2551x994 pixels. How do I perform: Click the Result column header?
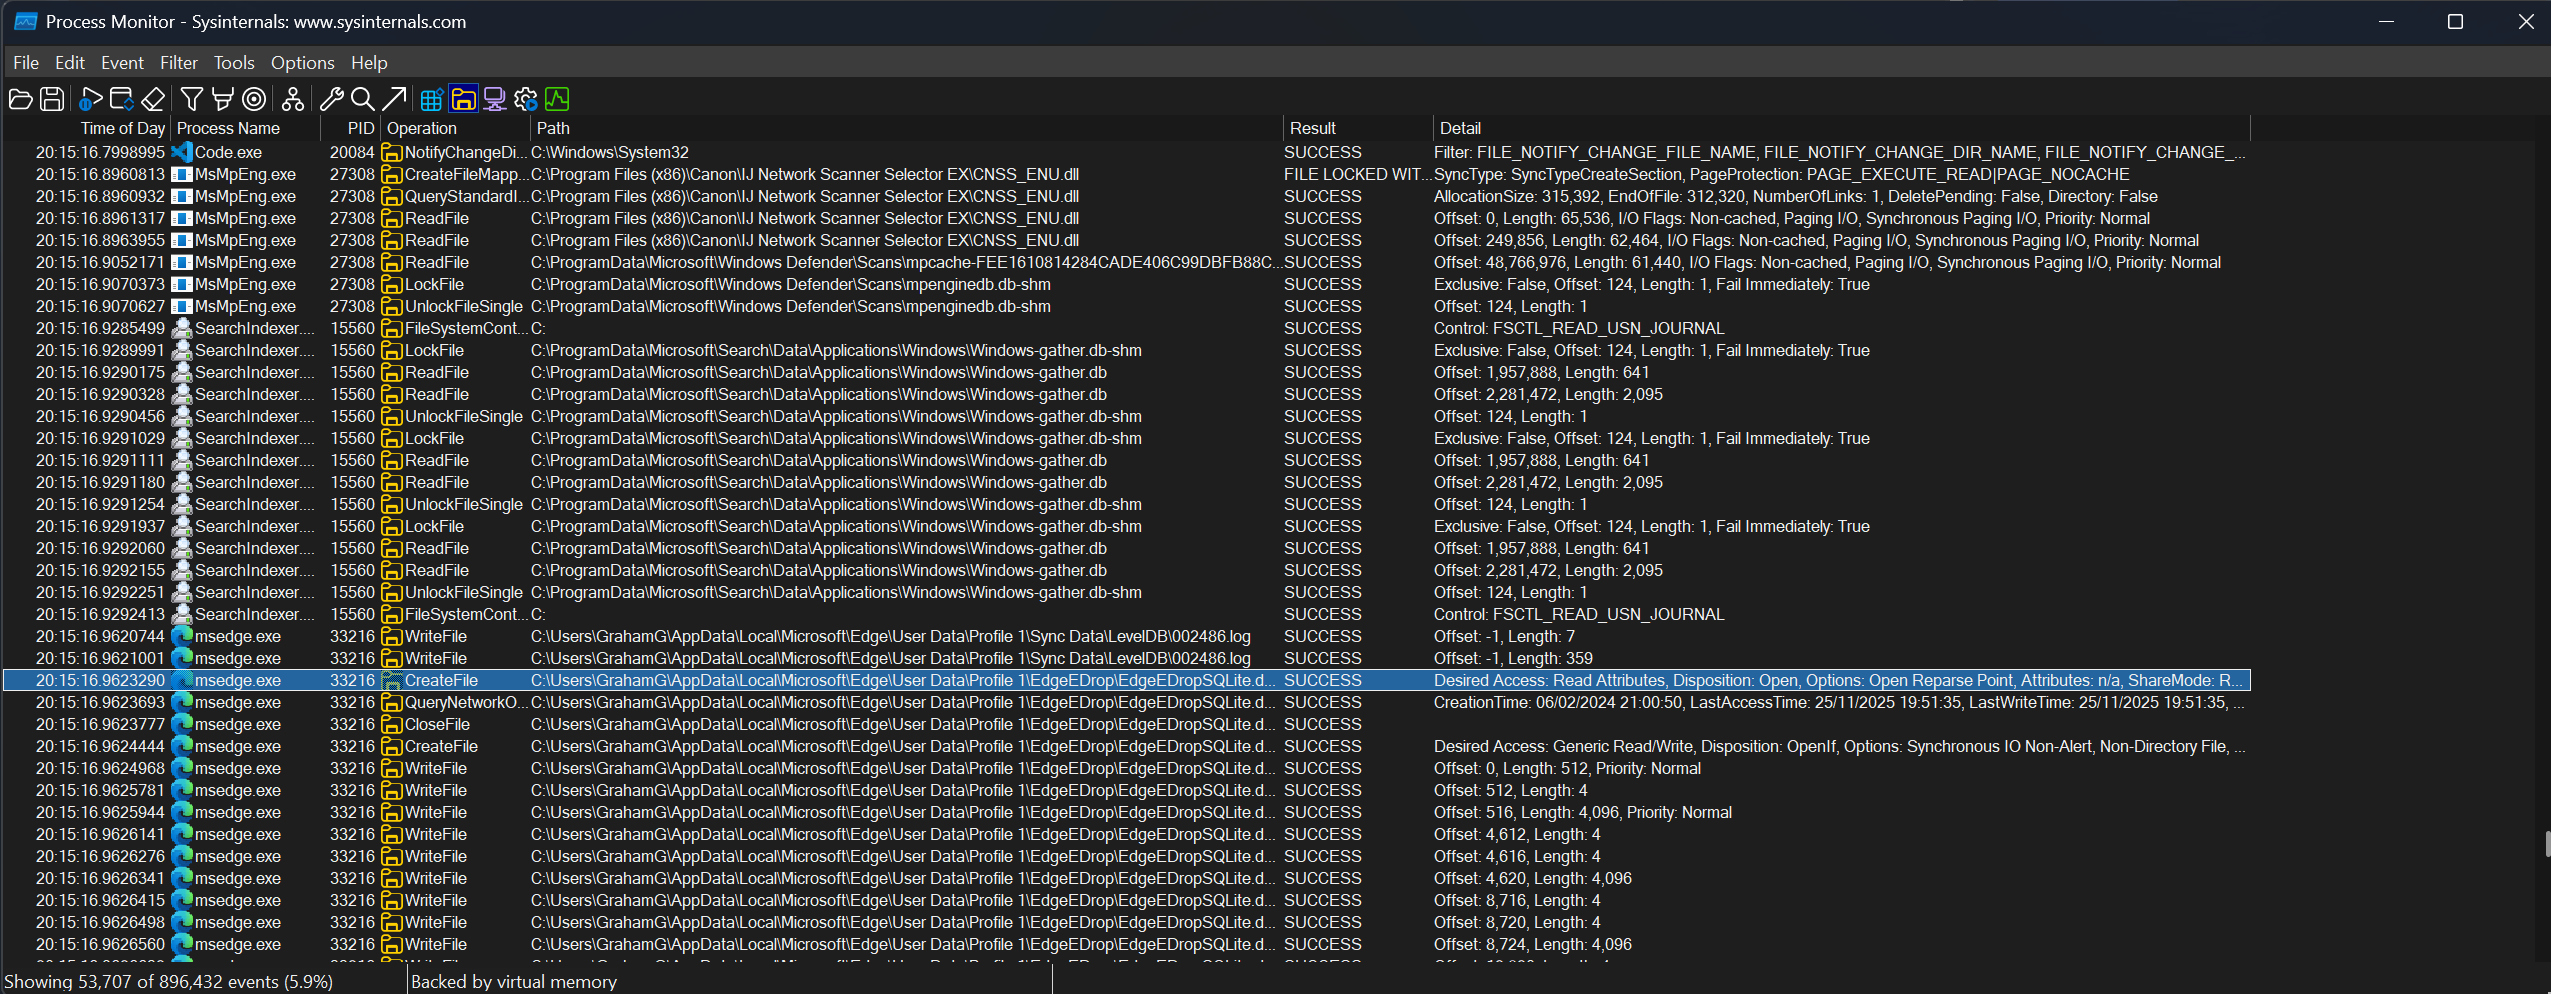click(x=1312, y=128)
